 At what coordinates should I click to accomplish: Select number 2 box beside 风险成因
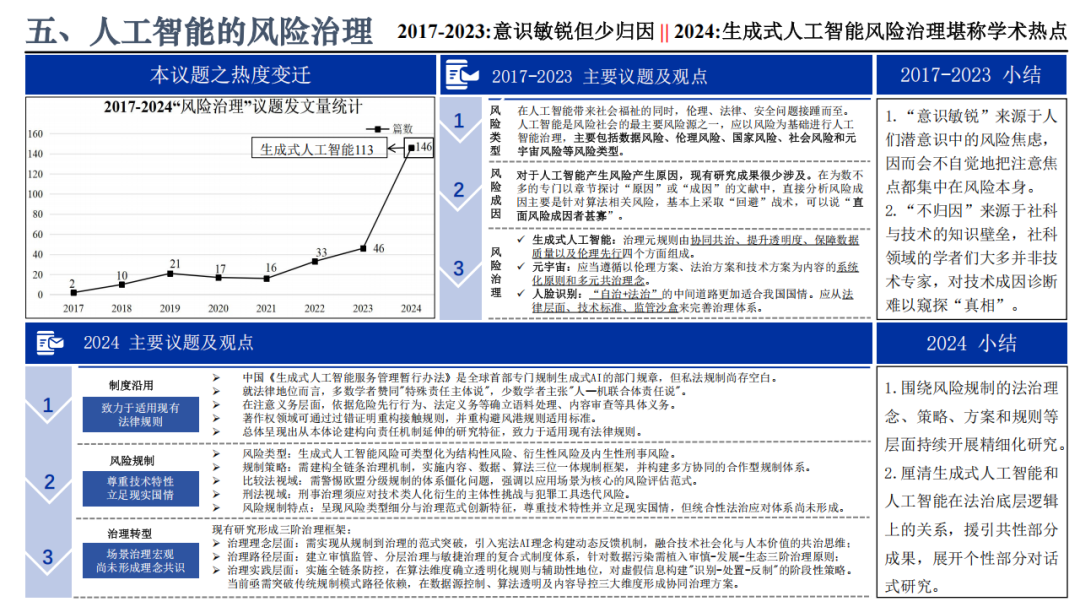pyautogui.click(x=459, y=190)
